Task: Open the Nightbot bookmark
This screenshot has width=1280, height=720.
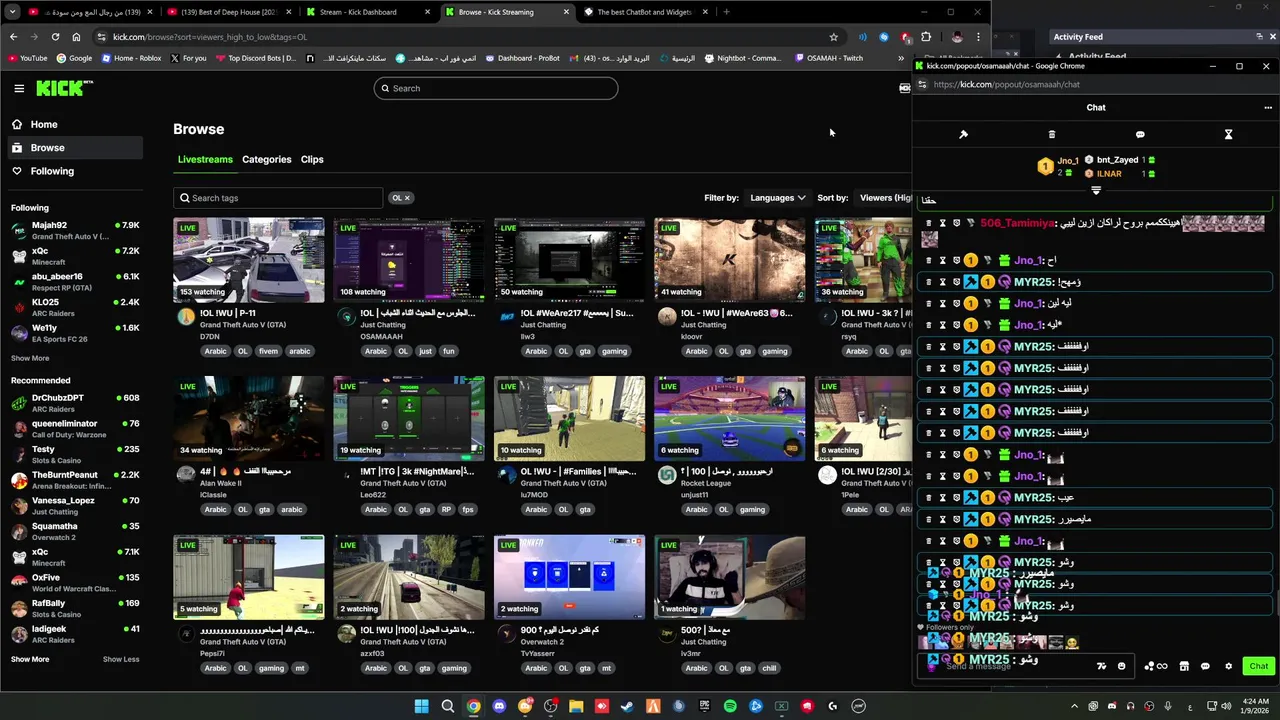Action: click(743, 58)
